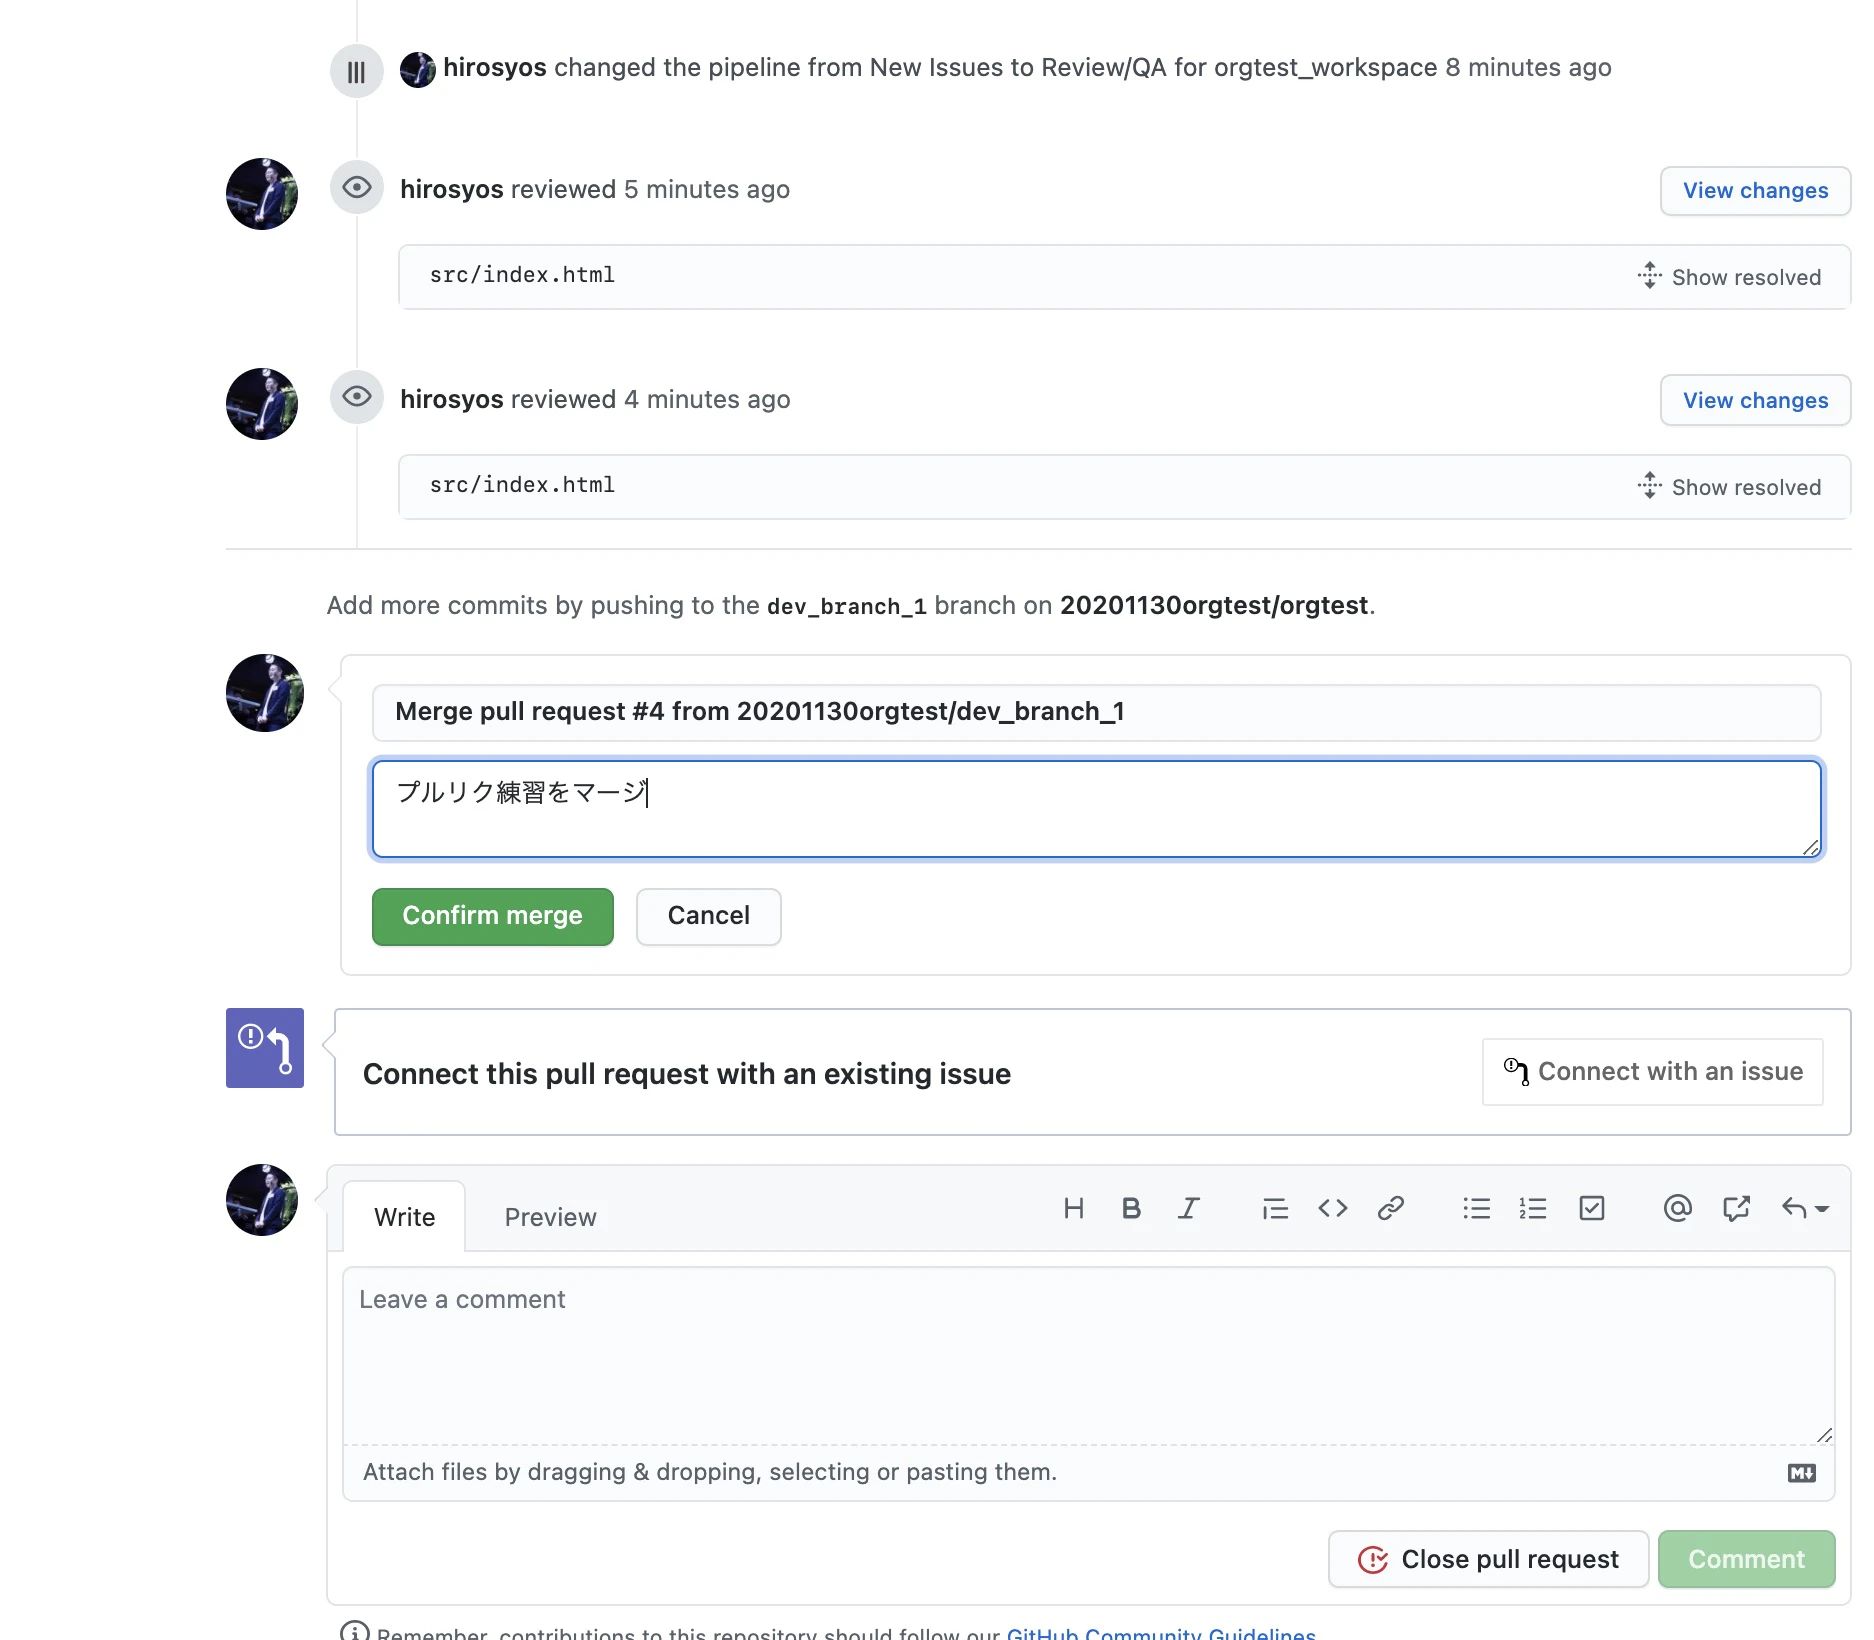Insert heading text with the H icon

tap(1074, 1209)
